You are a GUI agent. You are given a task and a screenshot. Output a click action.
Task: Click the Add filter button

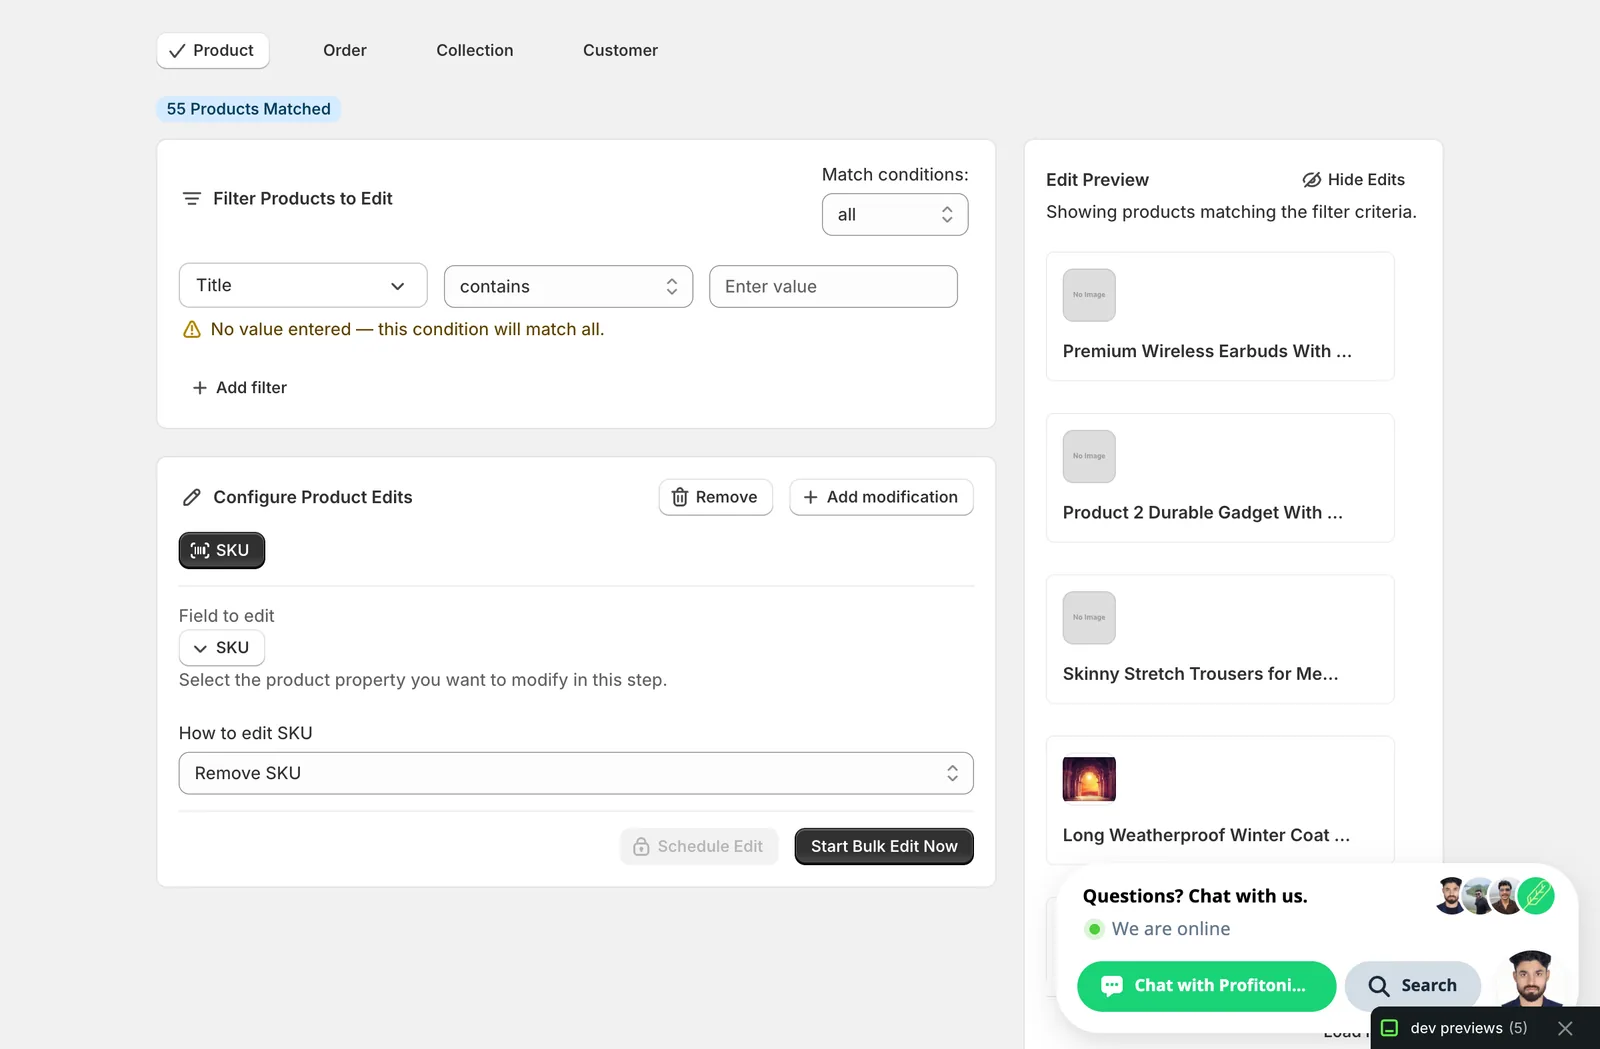(239, 388)
